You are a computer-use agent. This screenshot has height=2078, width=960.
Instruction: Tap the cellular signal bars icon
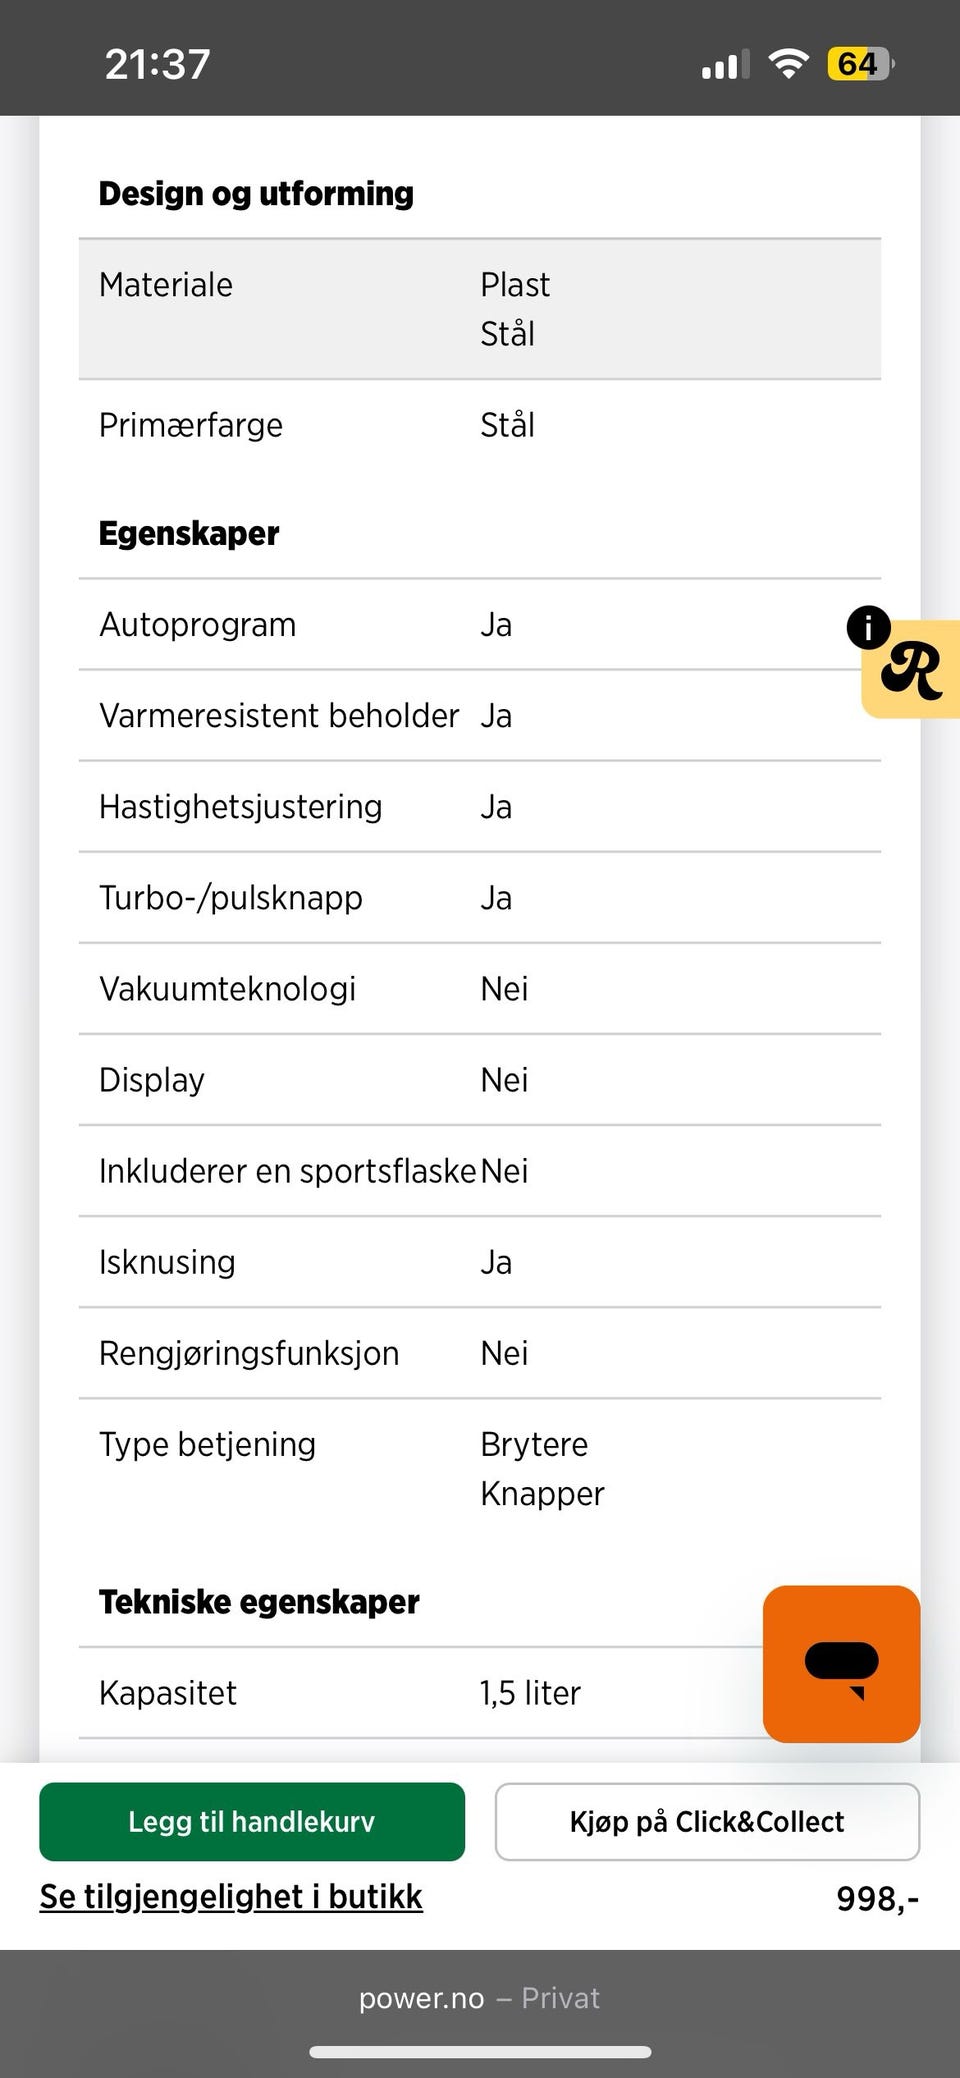coord(725,65)
